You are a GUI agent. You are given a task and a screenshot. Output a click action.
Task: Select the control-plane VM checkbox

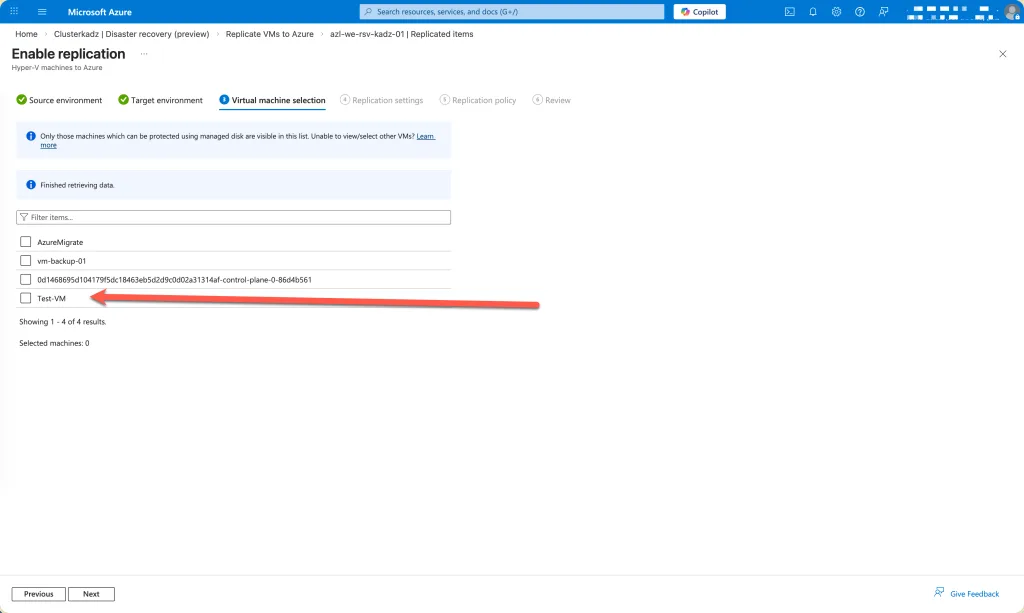(26, 280)
